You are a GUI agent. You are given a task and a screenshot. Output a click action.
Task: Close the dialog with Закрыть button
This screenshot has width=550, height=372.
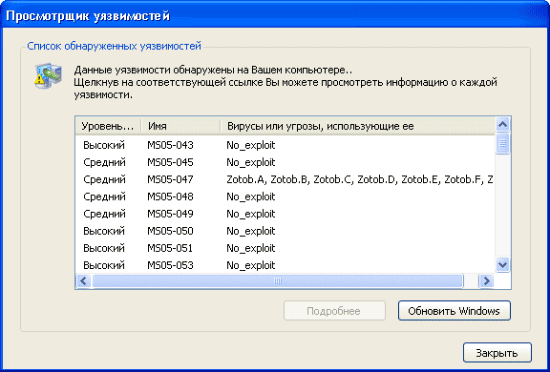tap(497, 353)
